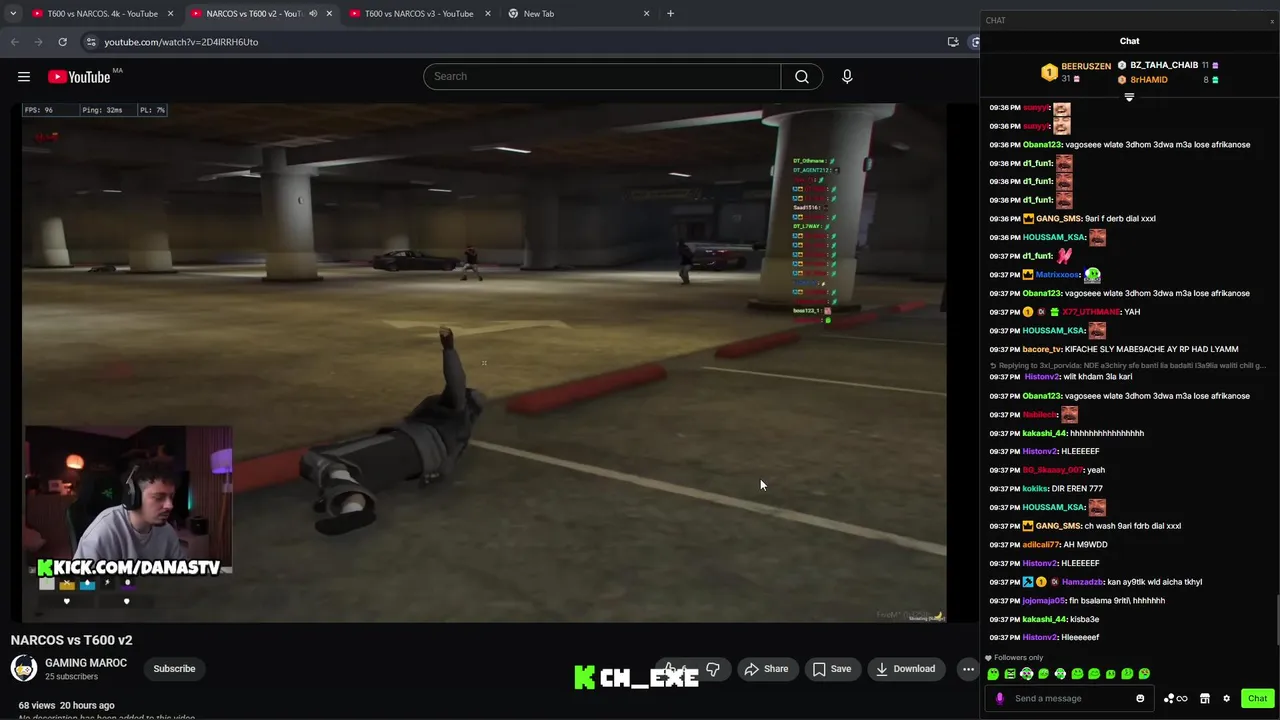Open the YouTube hamburger guide menu
Viewport: 1280px width, 720px height.
[24, 77]
